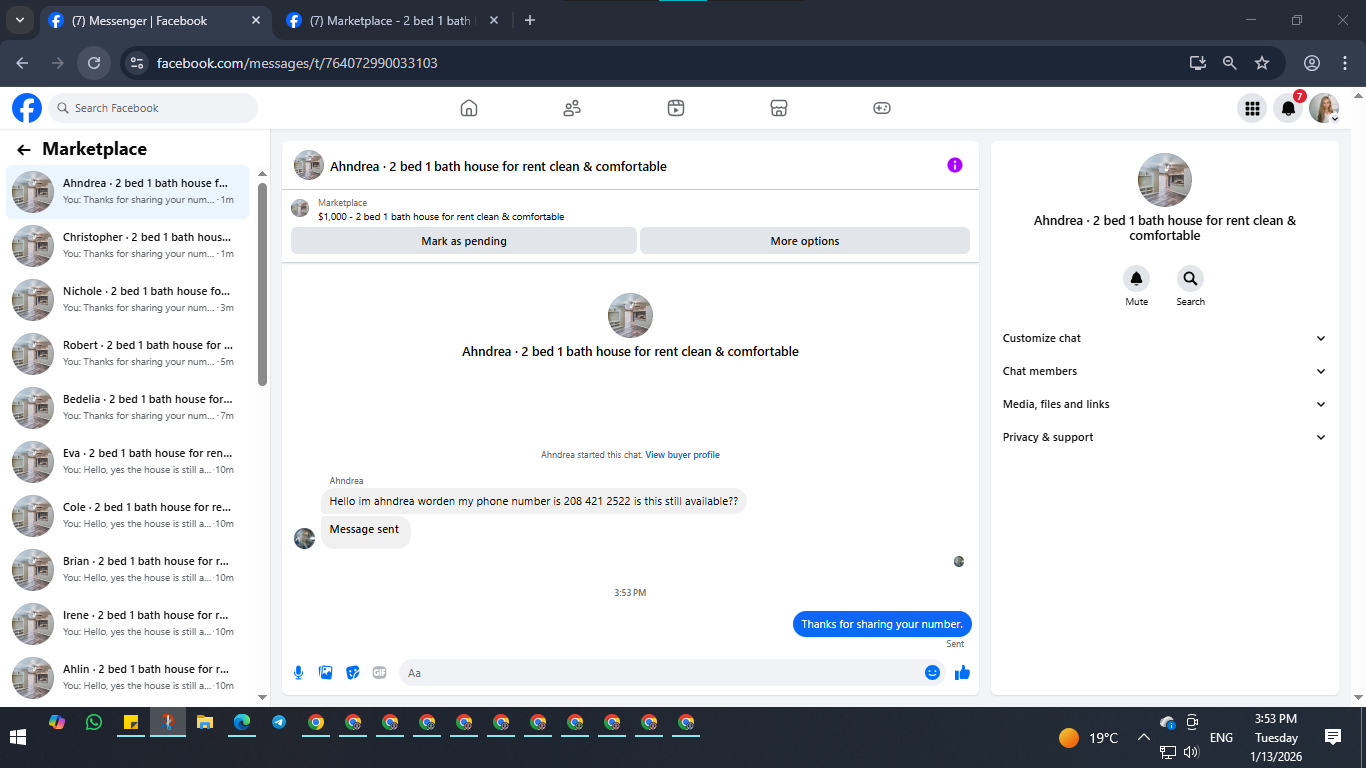Click the Thanks for sharing your number message
Screen dimensions: 1366x768
click(882, 624)
